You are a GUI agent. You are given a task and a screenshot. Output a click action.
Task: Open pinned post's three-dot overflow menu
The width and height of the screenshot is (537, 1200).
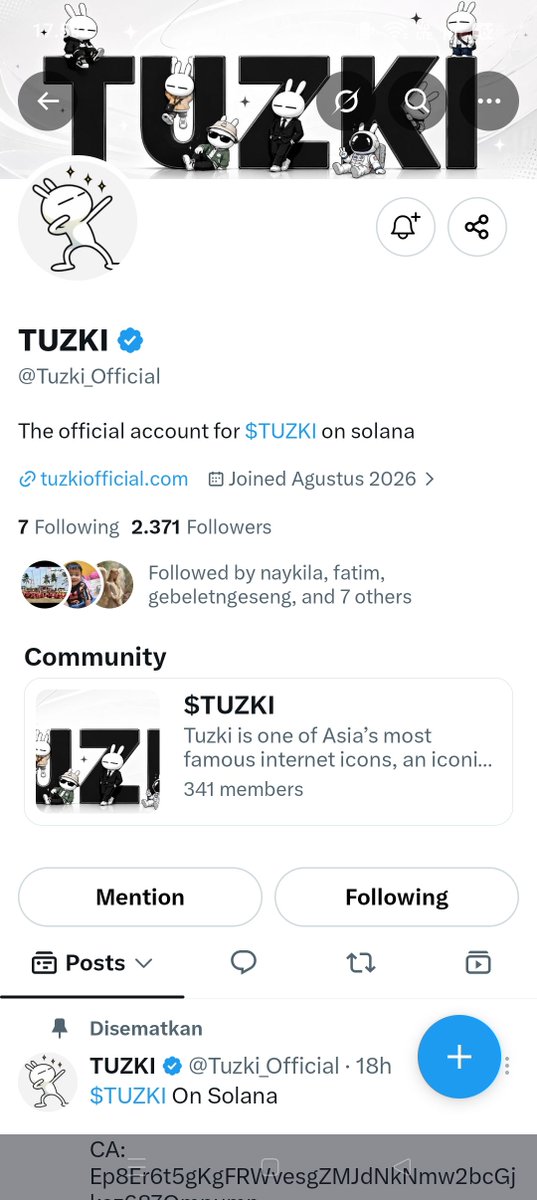[508, 1066]
